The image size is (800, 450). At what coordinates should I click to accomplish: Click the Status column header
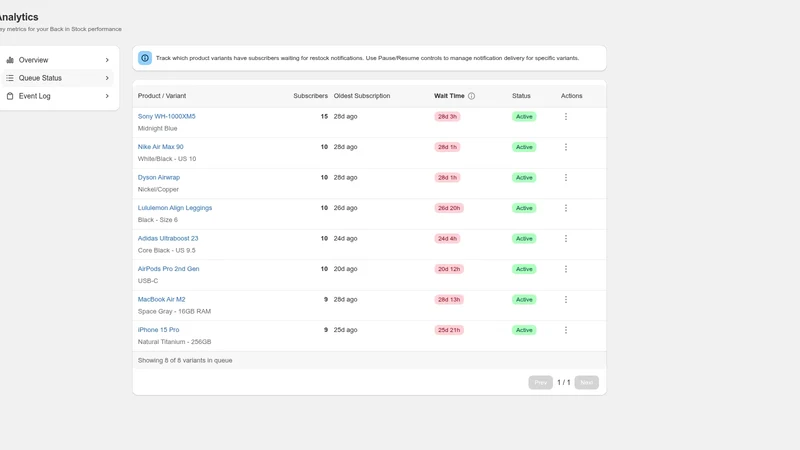[521, 96]
